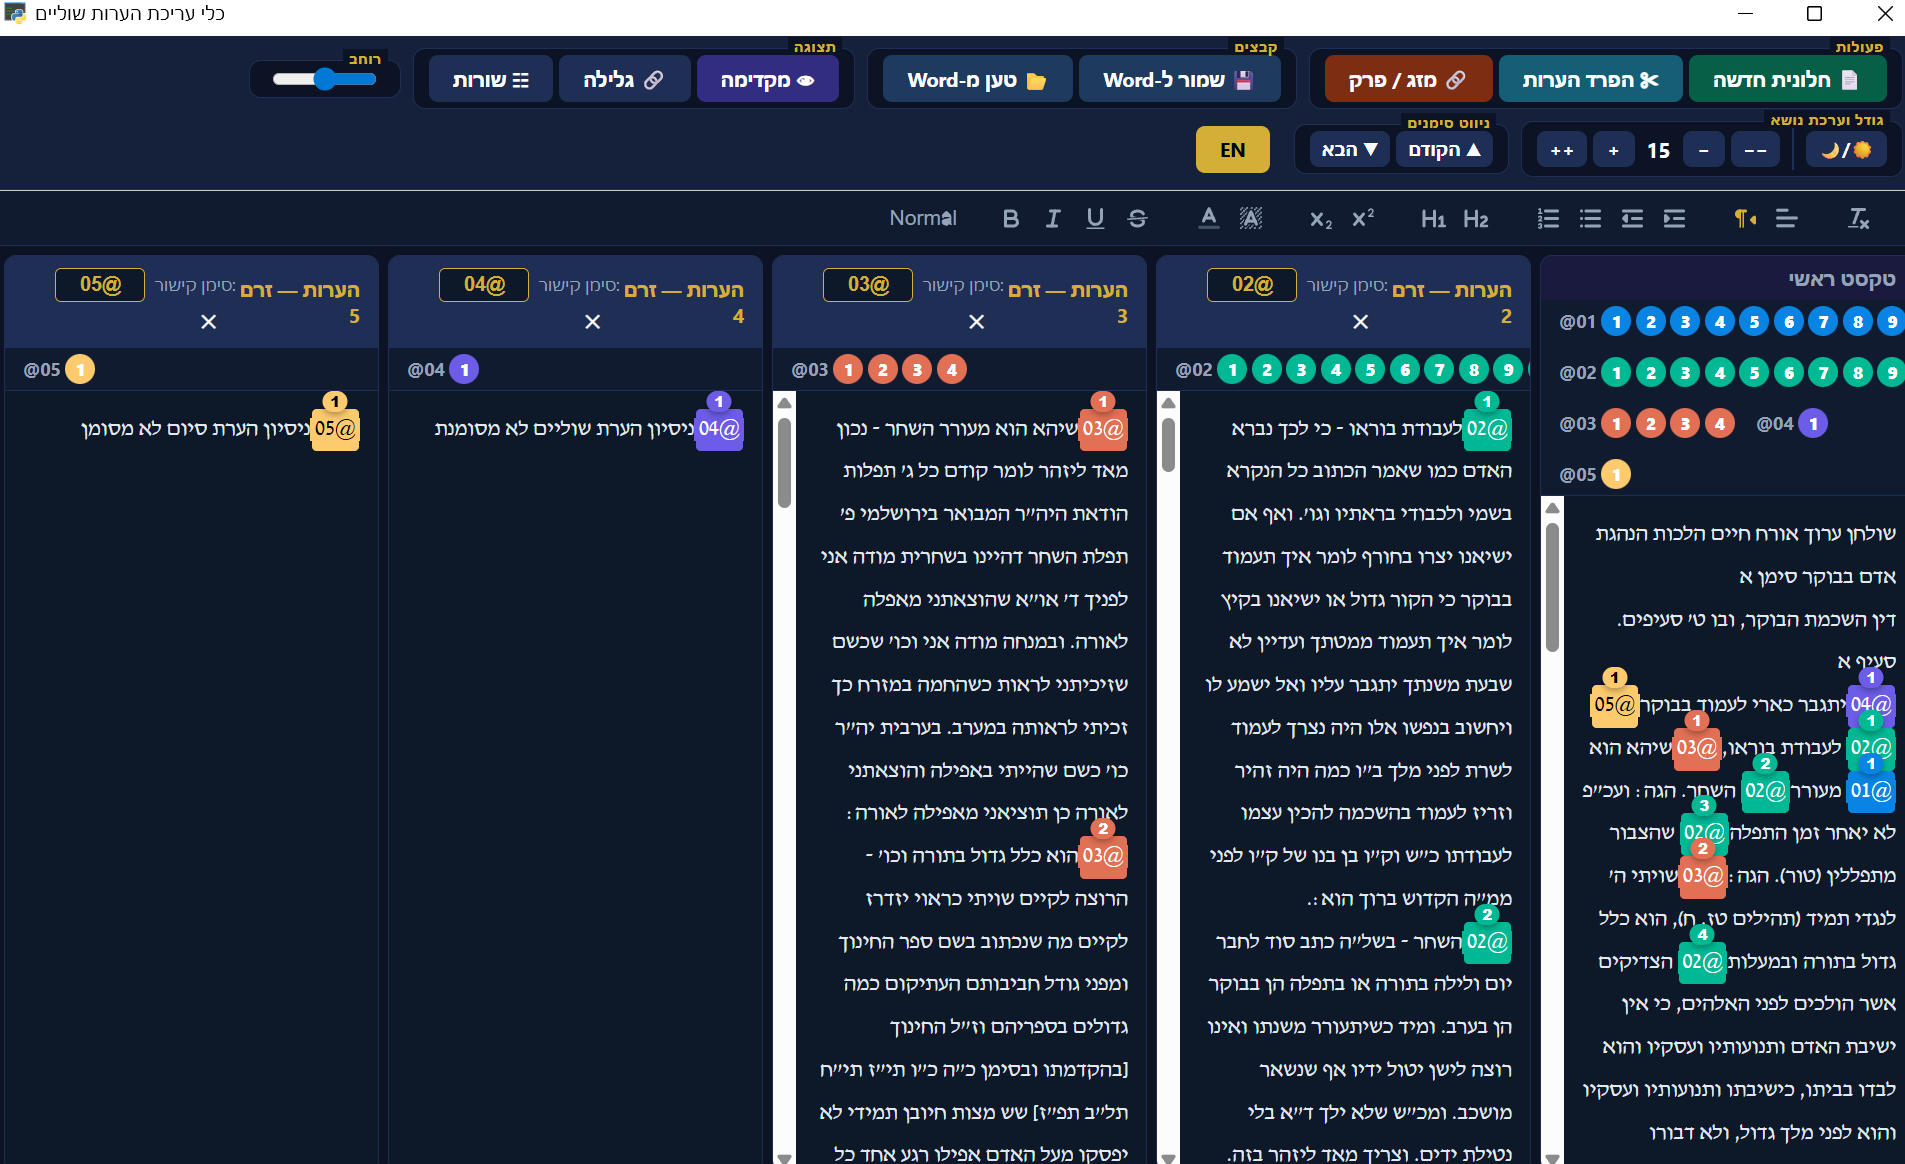Image resolution: width=1905 pixels, height=1164 pixels.
Task: Apply italic formatting
Action: click(x=1053, y=218)
